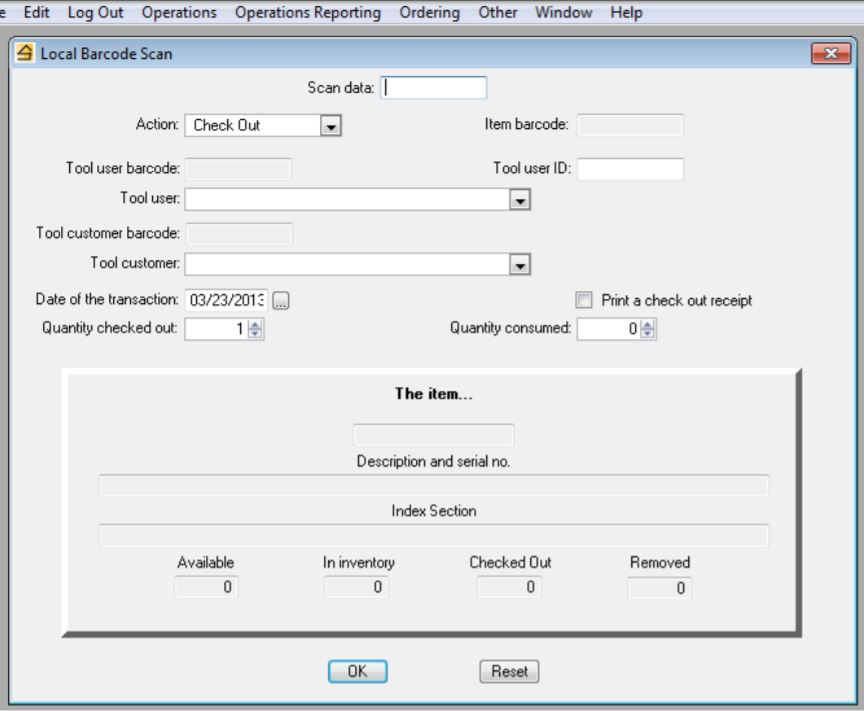Expand the Tool customer dropdown
The image size is (864, 711).
(x=520, y=265)
